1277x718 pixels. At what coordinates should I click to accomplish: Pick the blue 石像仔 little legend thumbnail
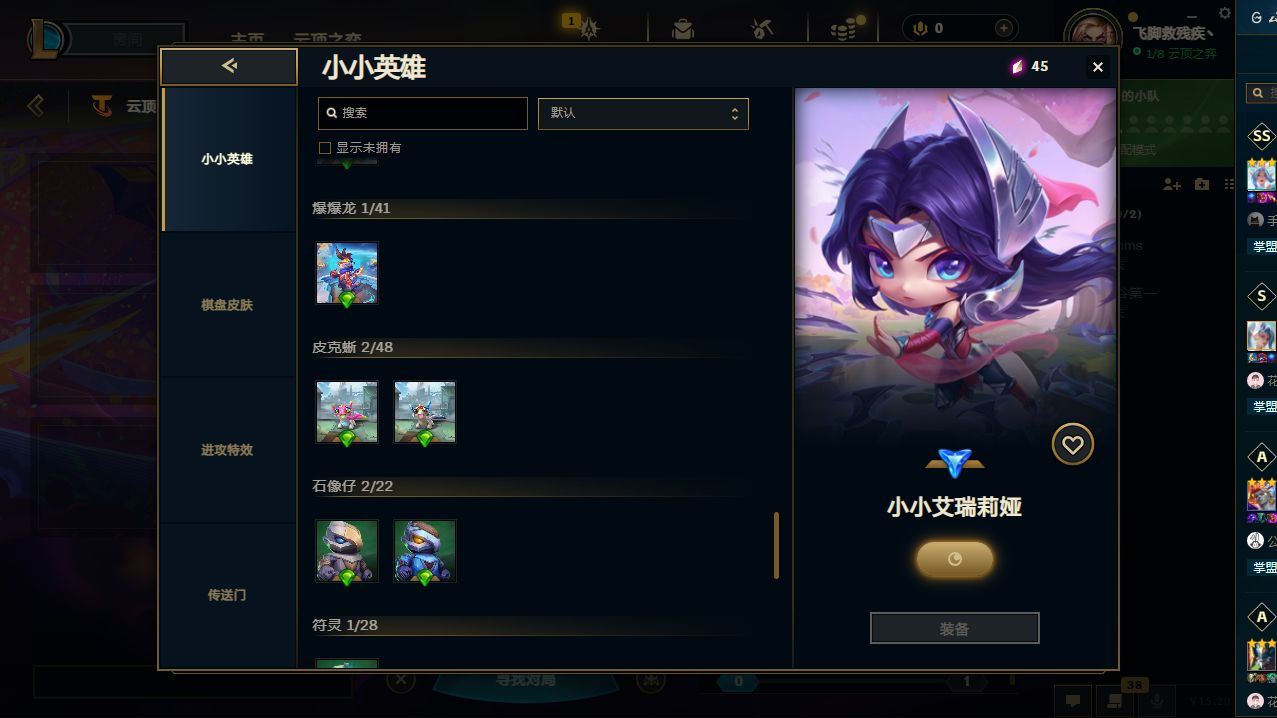(425, 551)
